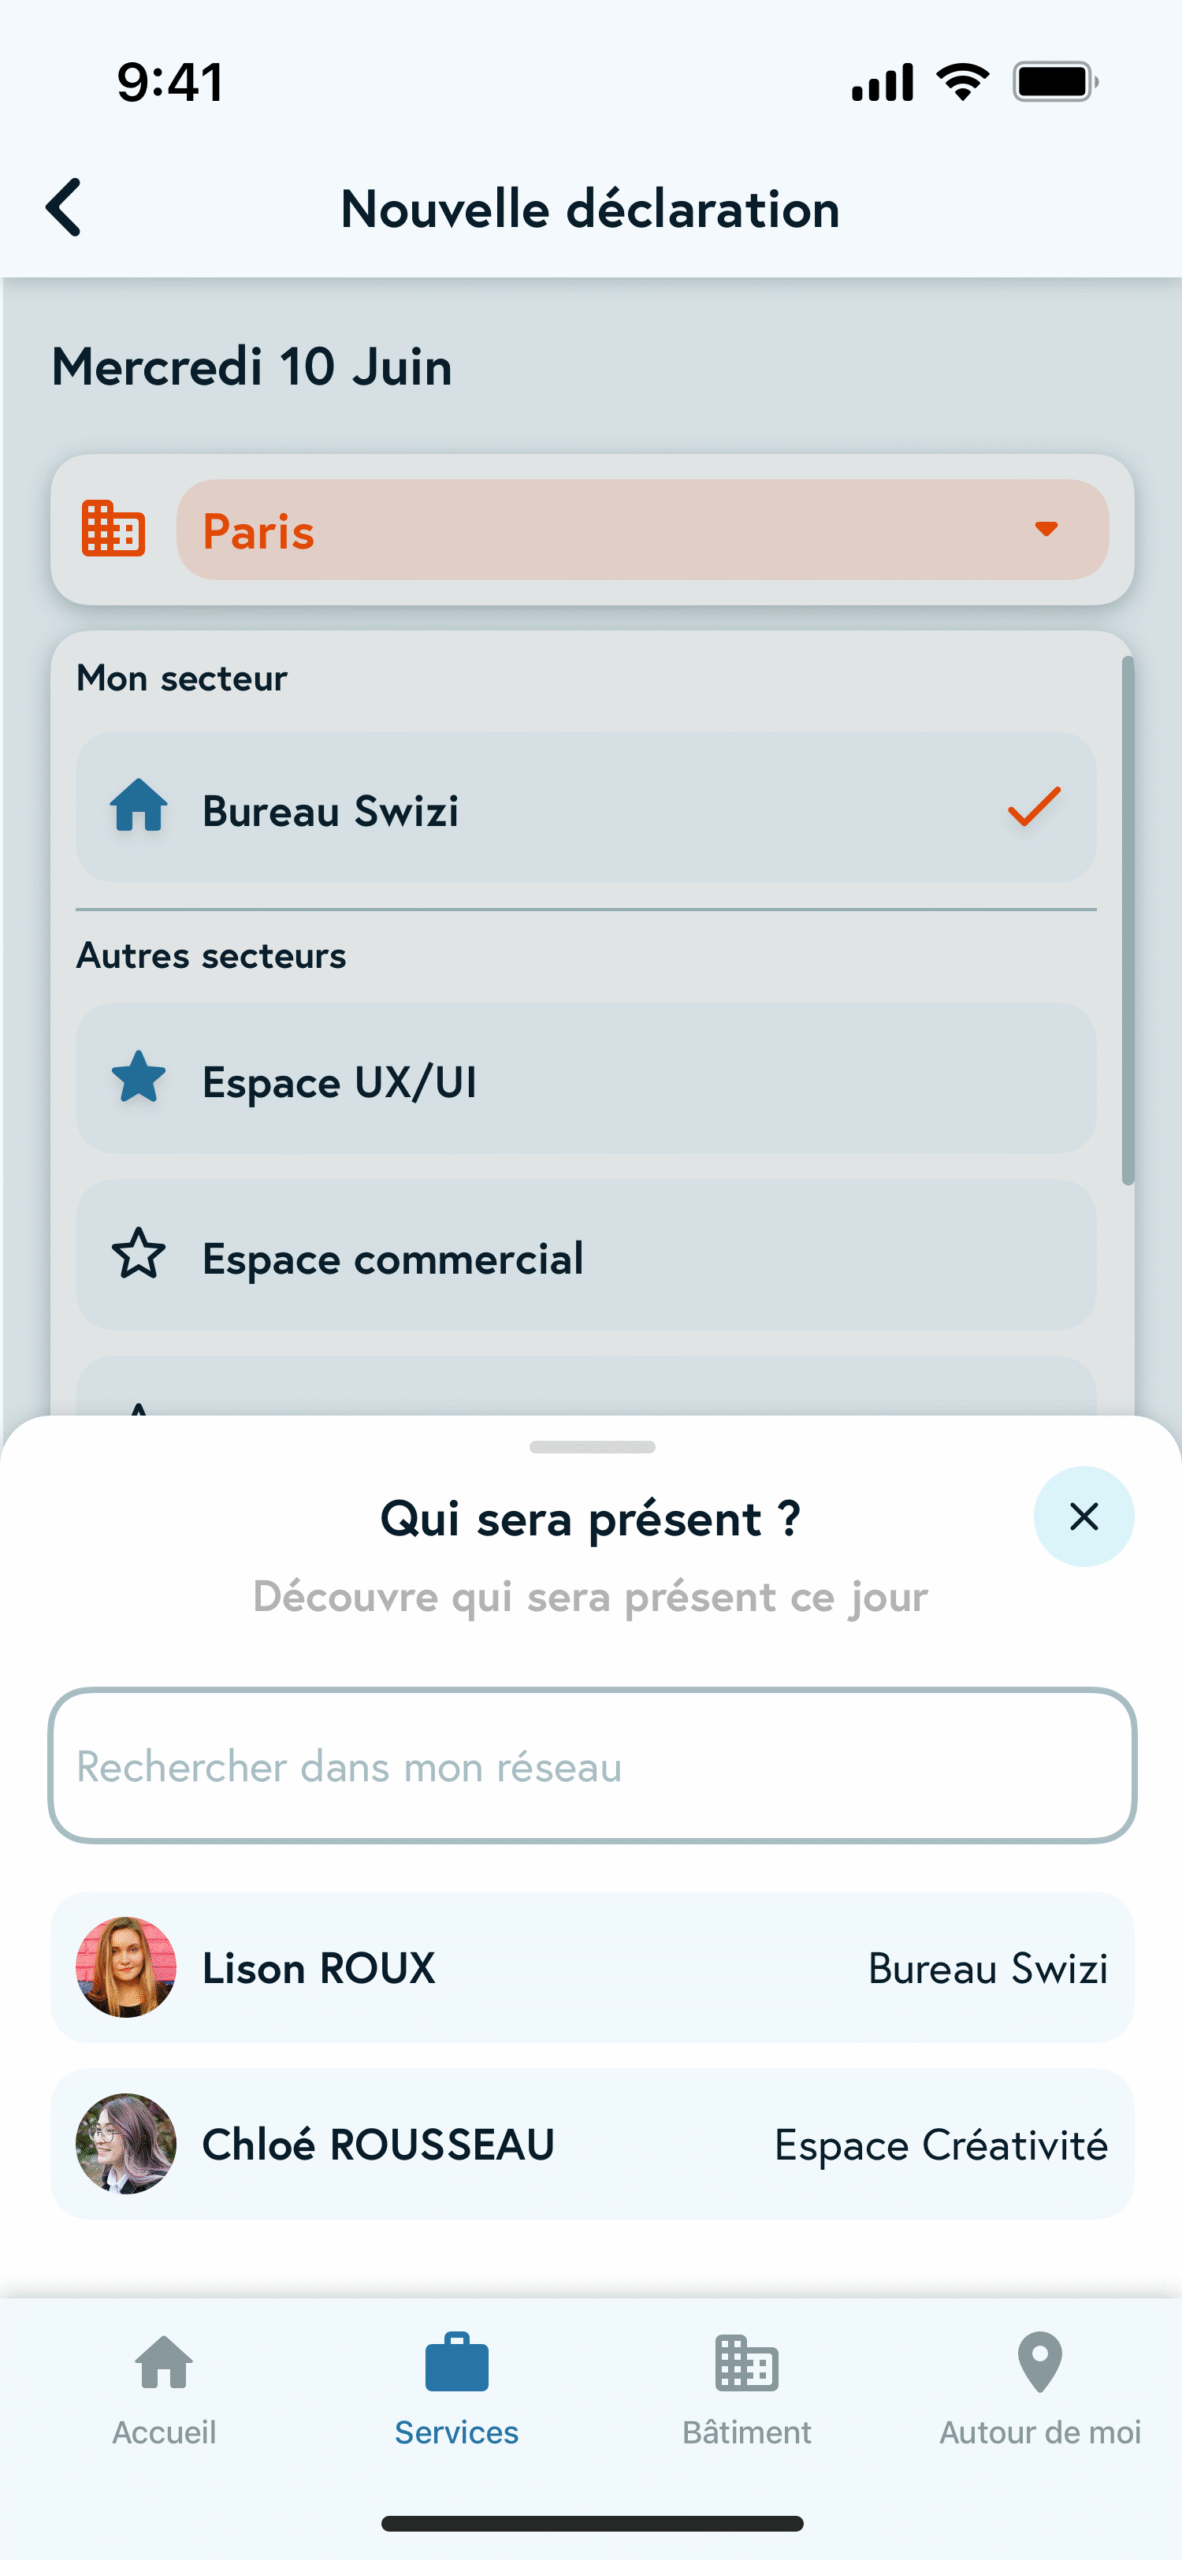Open Chloé ROUSSEAU's avatar photo

point(126,2143)
